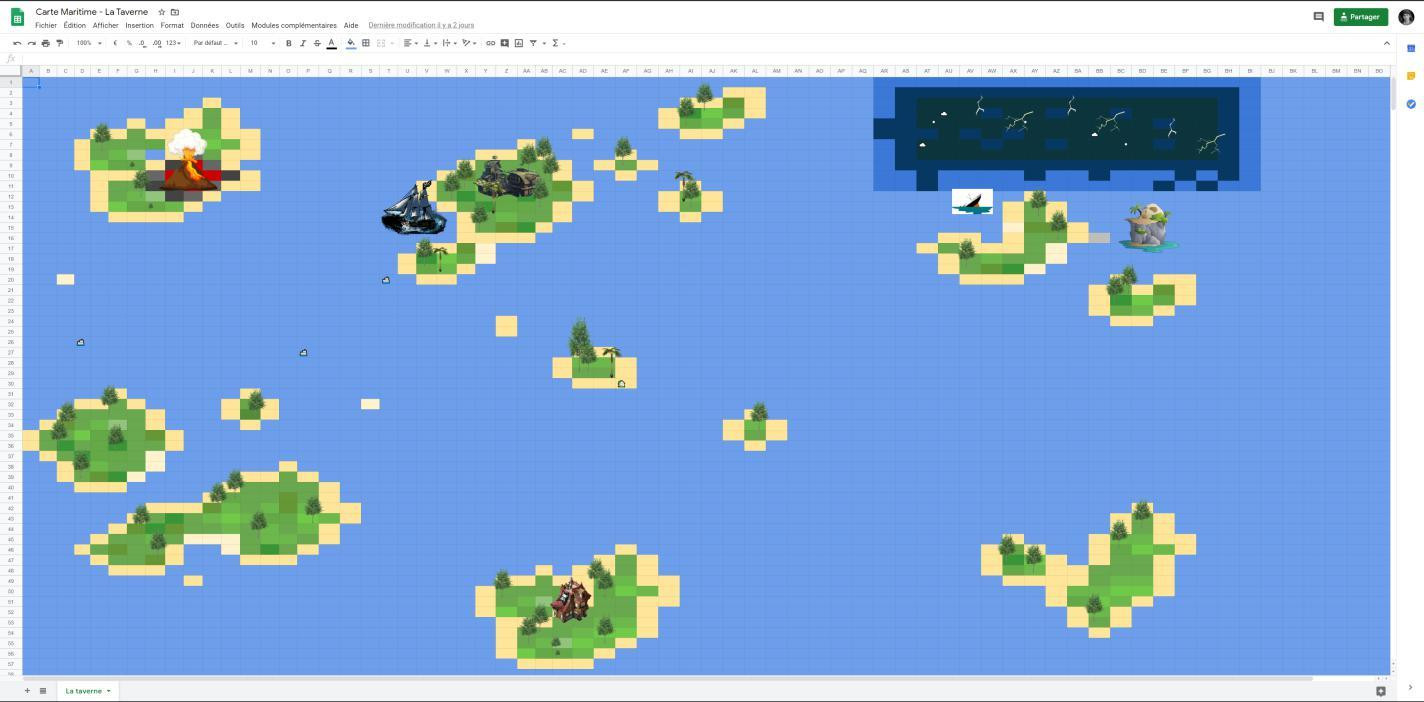The image size is (1424, 702).
Task: Open the print dialog
Action: coord(45,43)
